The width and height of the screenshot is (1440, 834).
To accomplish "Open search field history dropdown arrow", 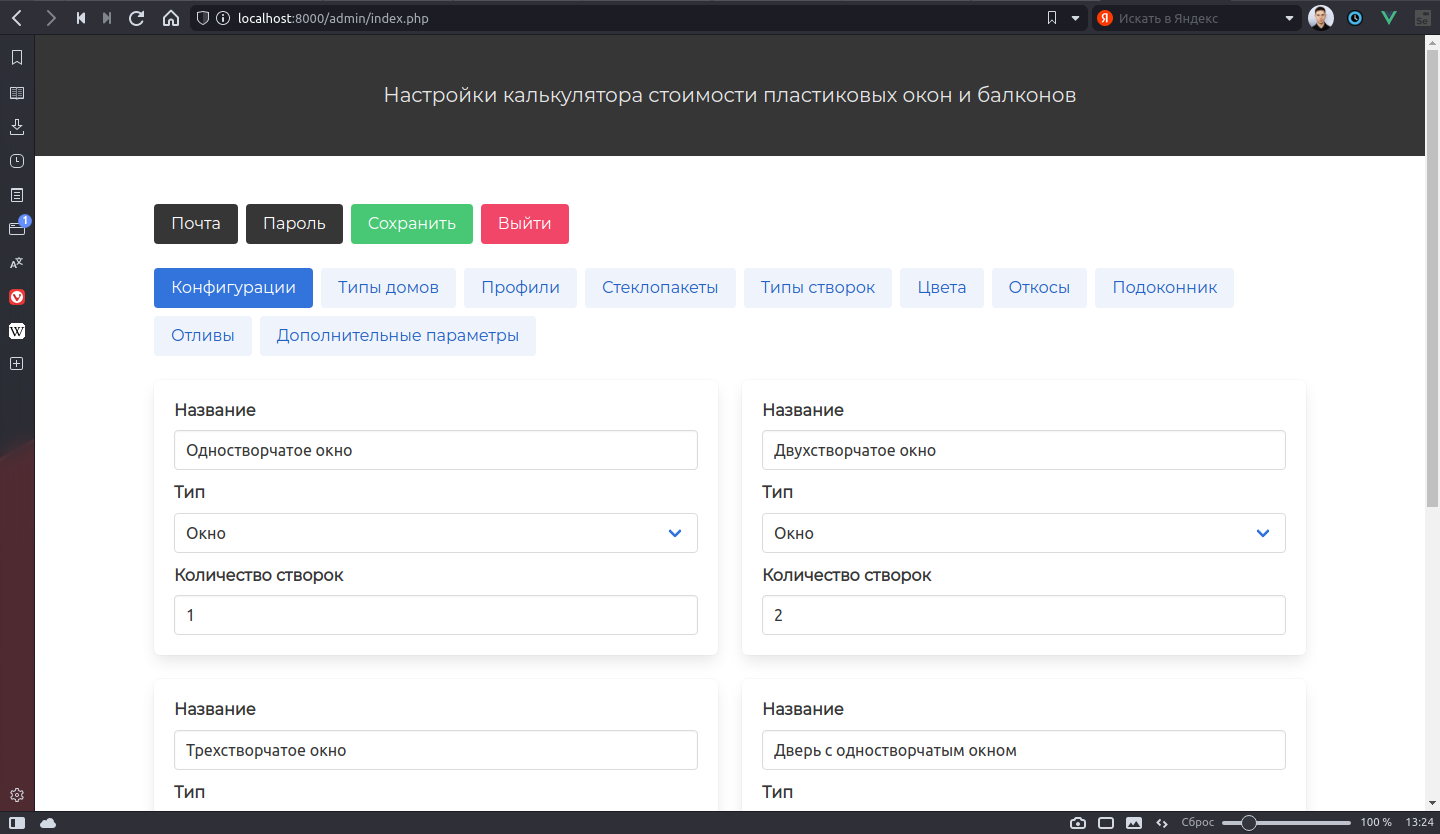I will (x=1290, y=18).
